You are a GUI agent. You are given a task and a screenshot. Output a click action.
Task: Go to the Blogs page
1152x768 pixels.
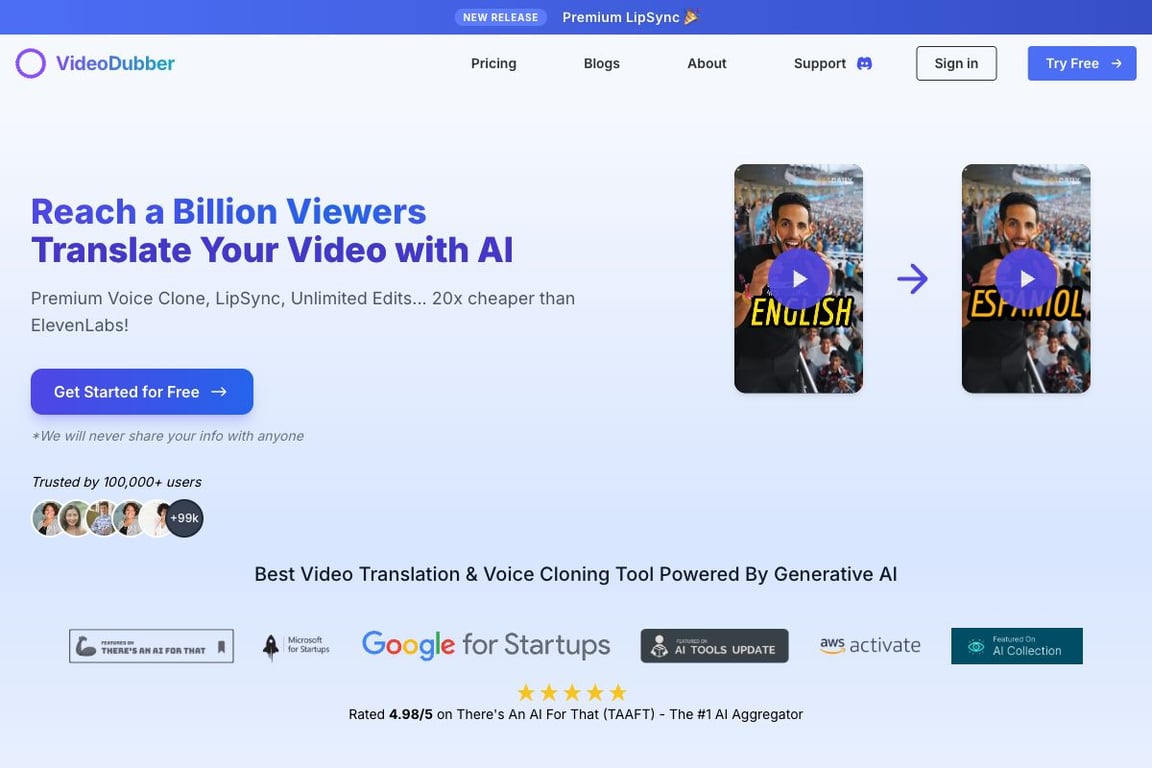click(x=602, y=64)
